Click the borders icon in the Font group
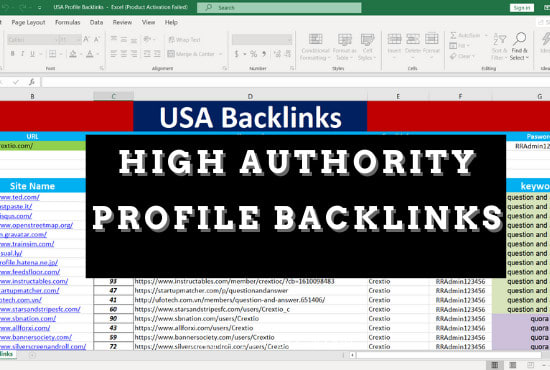Screen dimensions: 550x370 53,54
